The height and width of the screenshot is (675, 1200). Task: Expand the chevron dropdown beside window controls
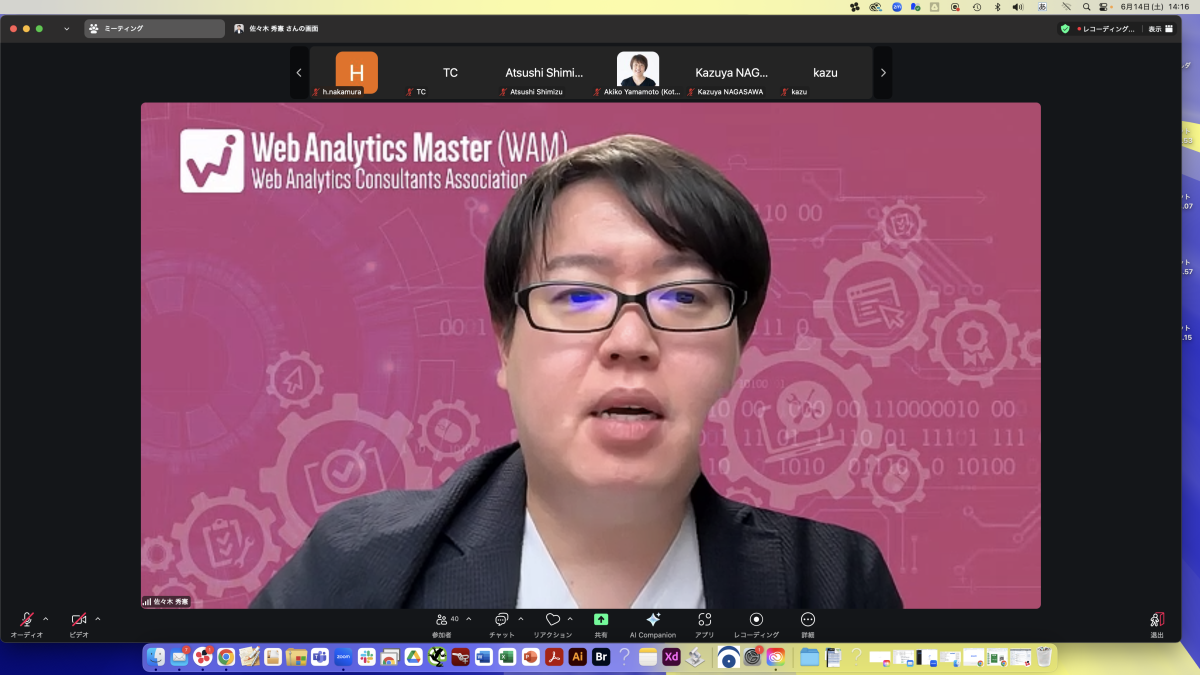pyautogui.click(x=67, y=29)
